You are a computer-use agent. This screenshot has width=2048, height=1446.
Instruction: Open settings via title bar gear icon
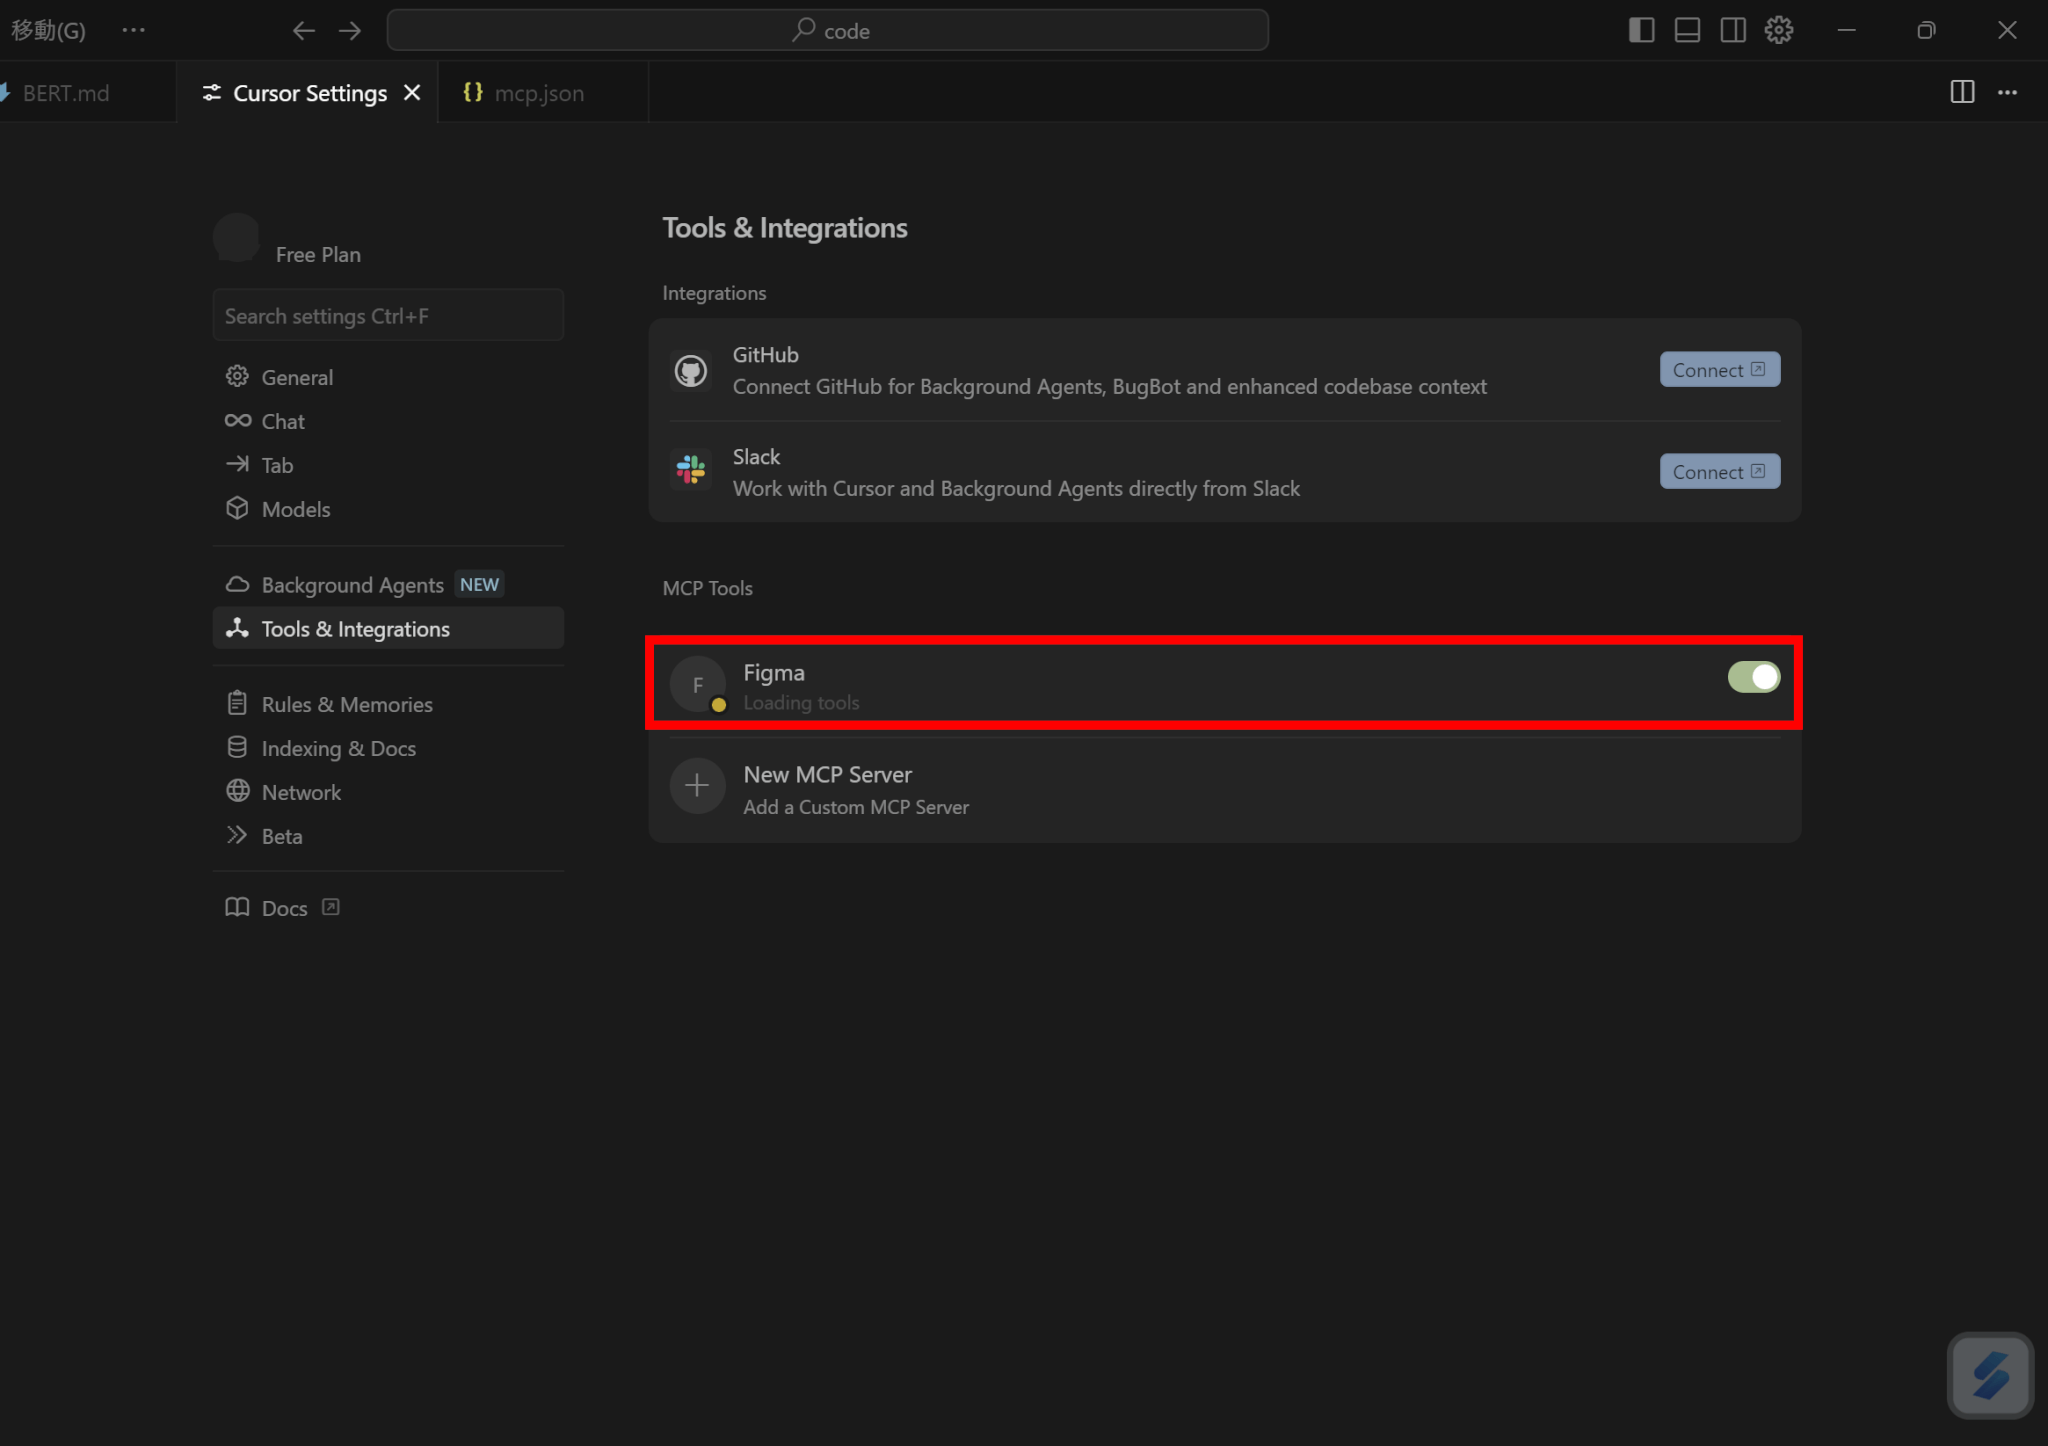click(1779, 31)
